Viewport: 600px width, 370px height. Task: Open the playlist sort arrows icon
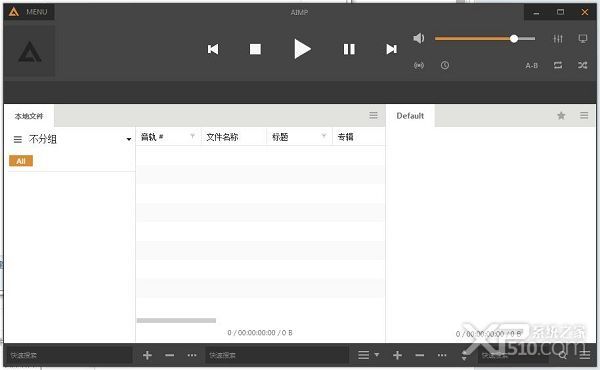464,355
